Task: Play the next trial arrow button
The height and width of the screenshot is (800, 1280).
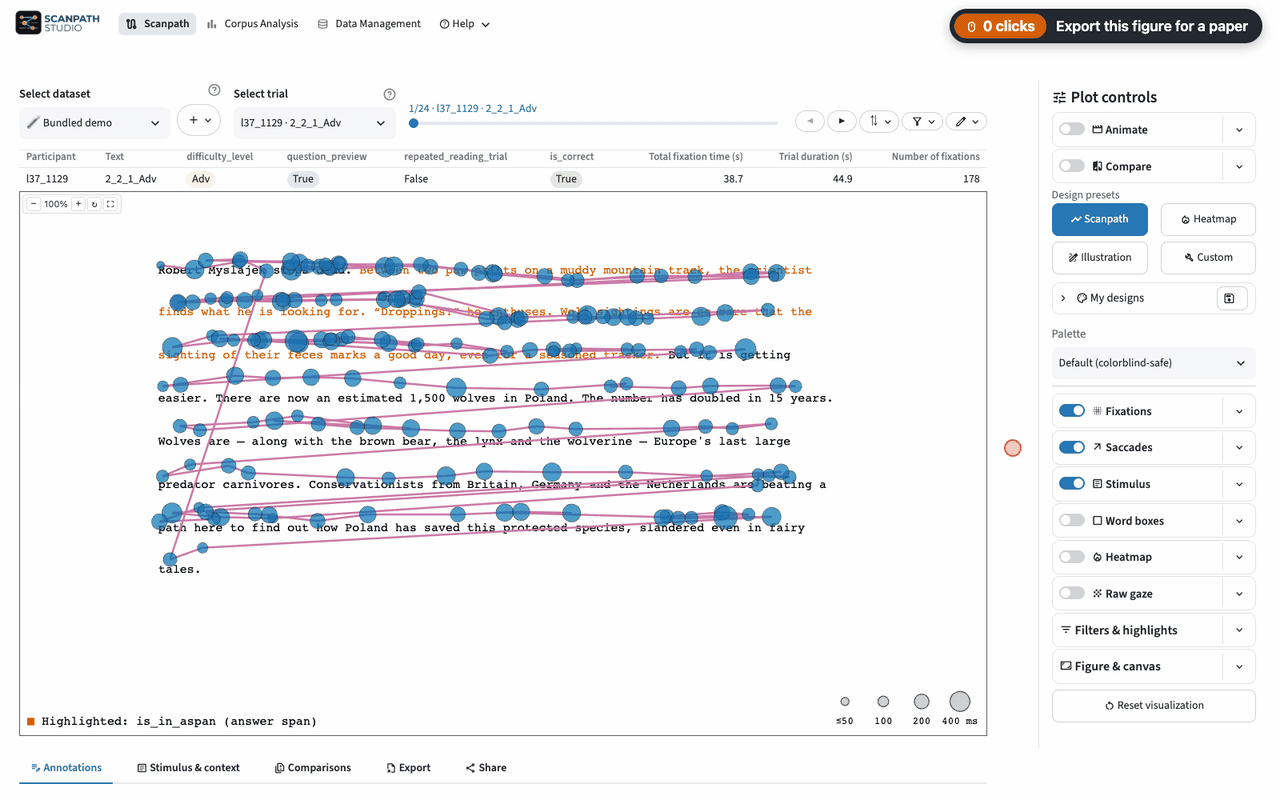Action: [x=841, y=121]
